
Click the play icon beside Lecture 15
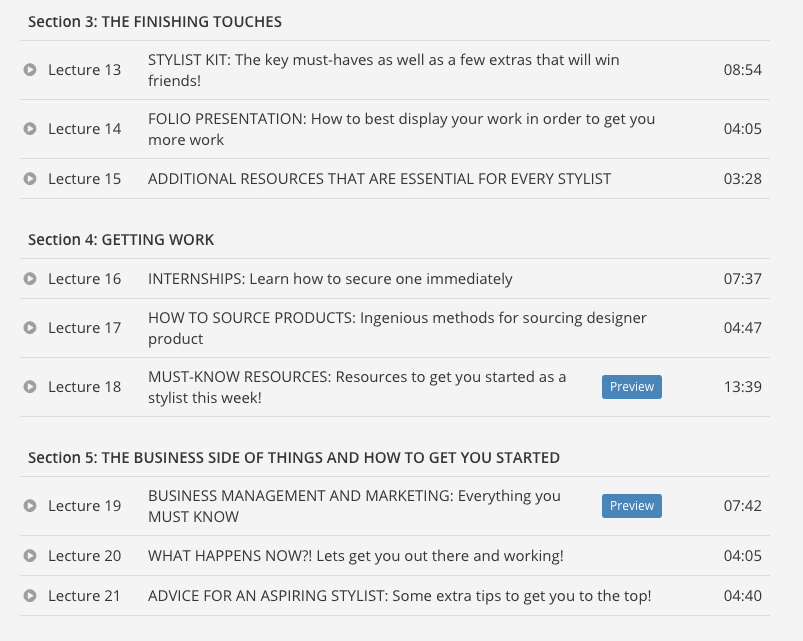pos(30,179)
